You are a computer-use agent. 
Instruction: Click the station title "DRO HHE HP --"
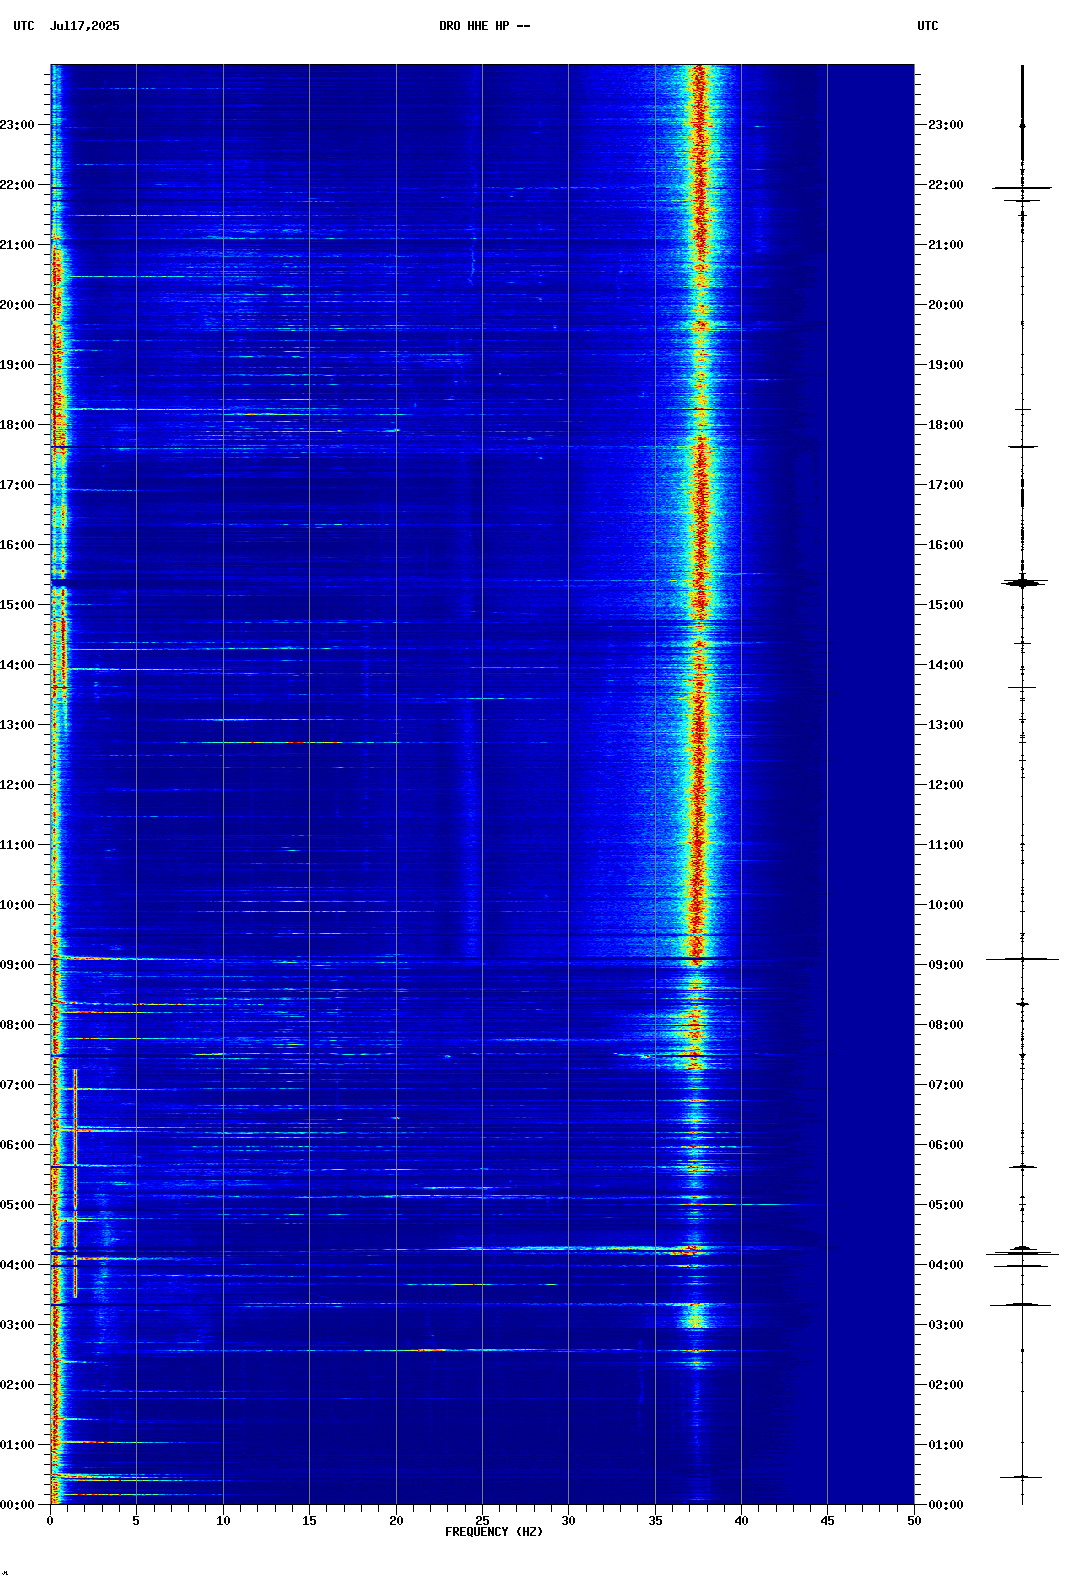(x=485, y=26)
